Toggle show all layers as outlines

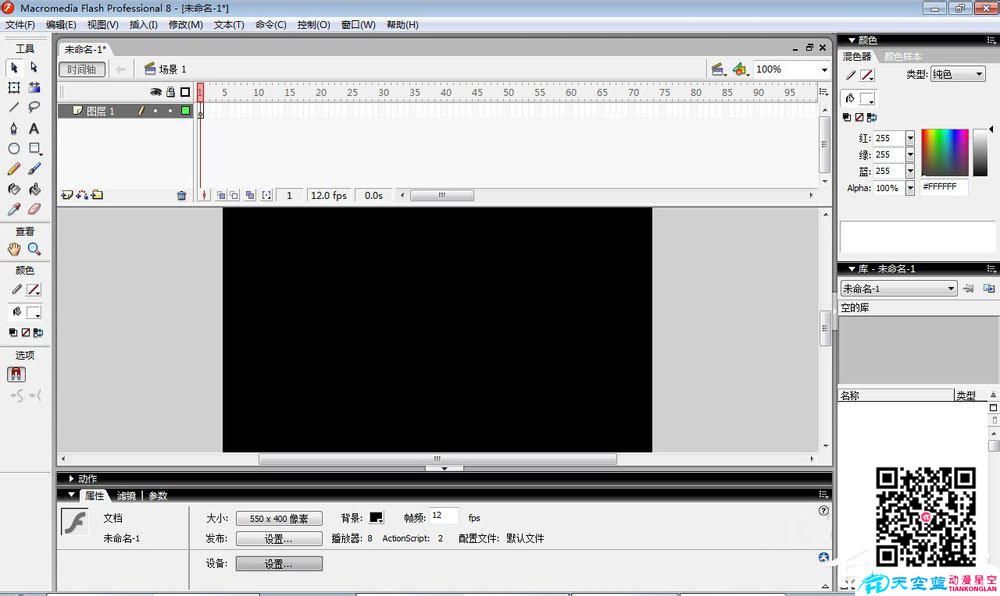point(185,92)
